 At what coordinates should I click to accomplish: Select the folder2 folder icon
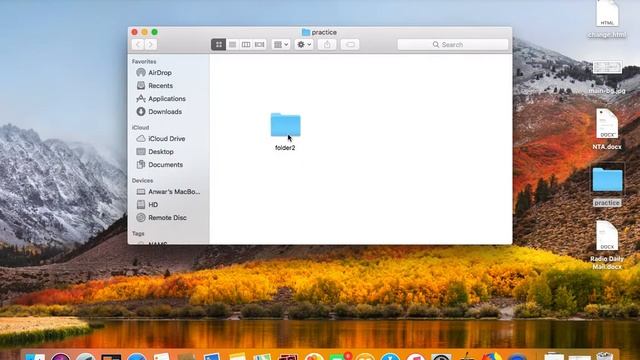pos(285,124)
